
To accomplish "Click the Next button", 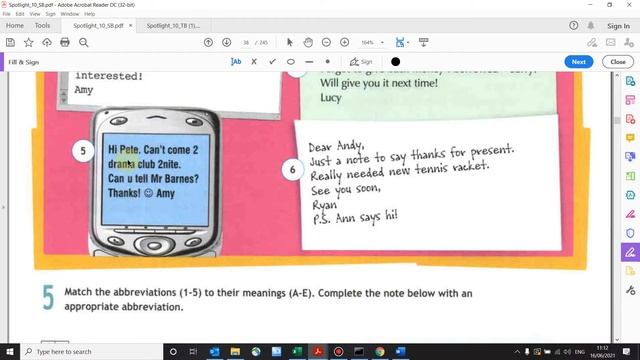I will [x=579, y=62].
